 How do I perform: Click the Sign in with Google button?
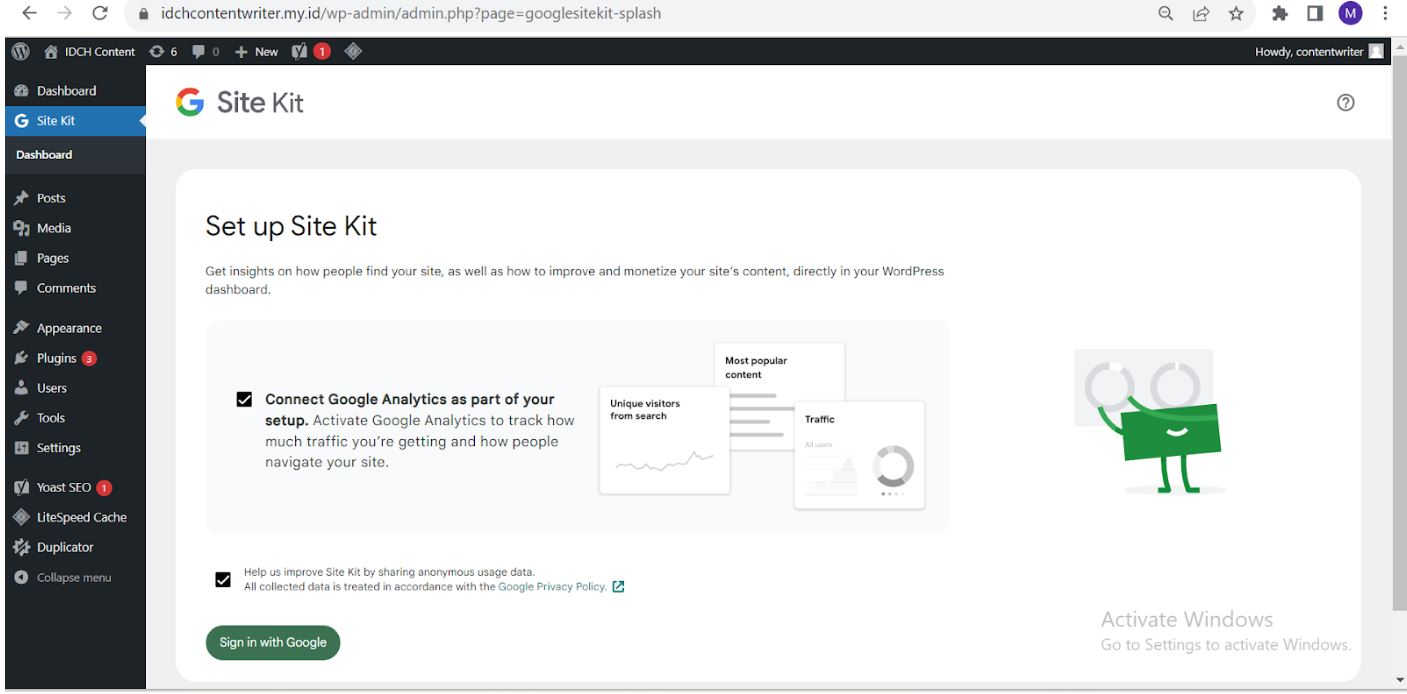pos(272,643)
